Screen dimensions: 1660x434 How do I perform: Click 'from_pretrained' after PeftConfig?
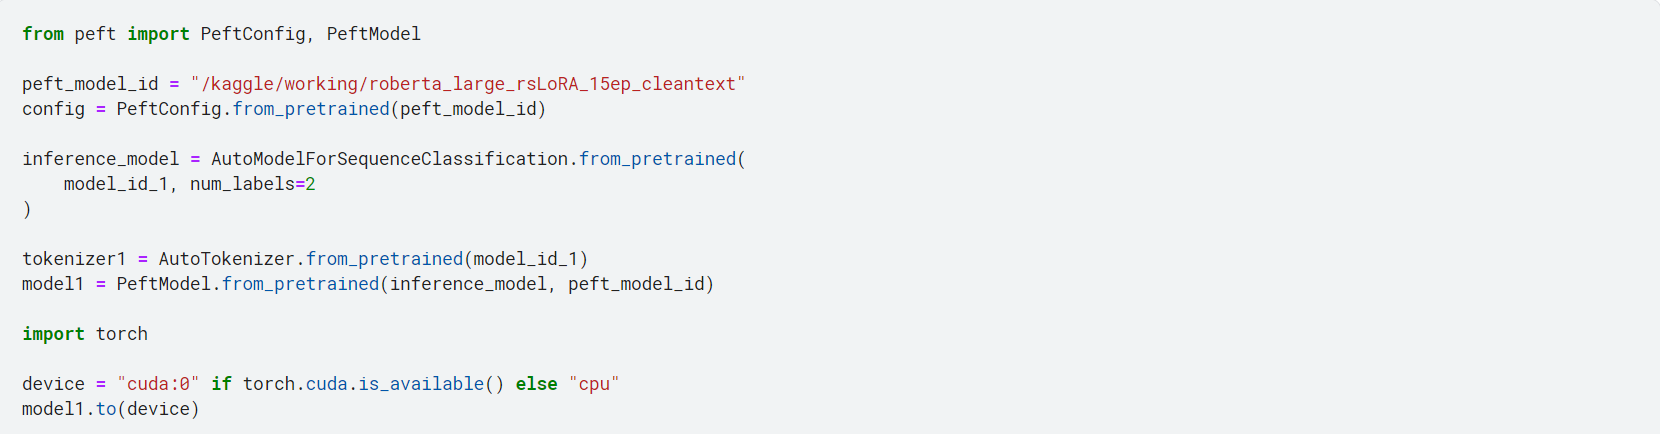click(x=311, y=109)
